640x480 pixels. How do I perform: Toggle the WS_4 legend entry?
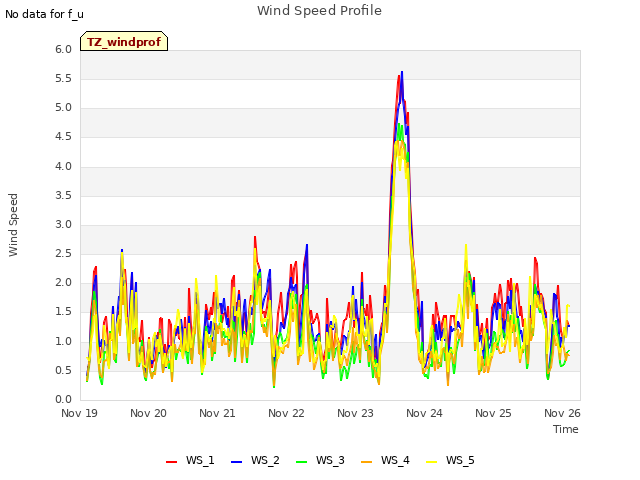coord(385,460)
